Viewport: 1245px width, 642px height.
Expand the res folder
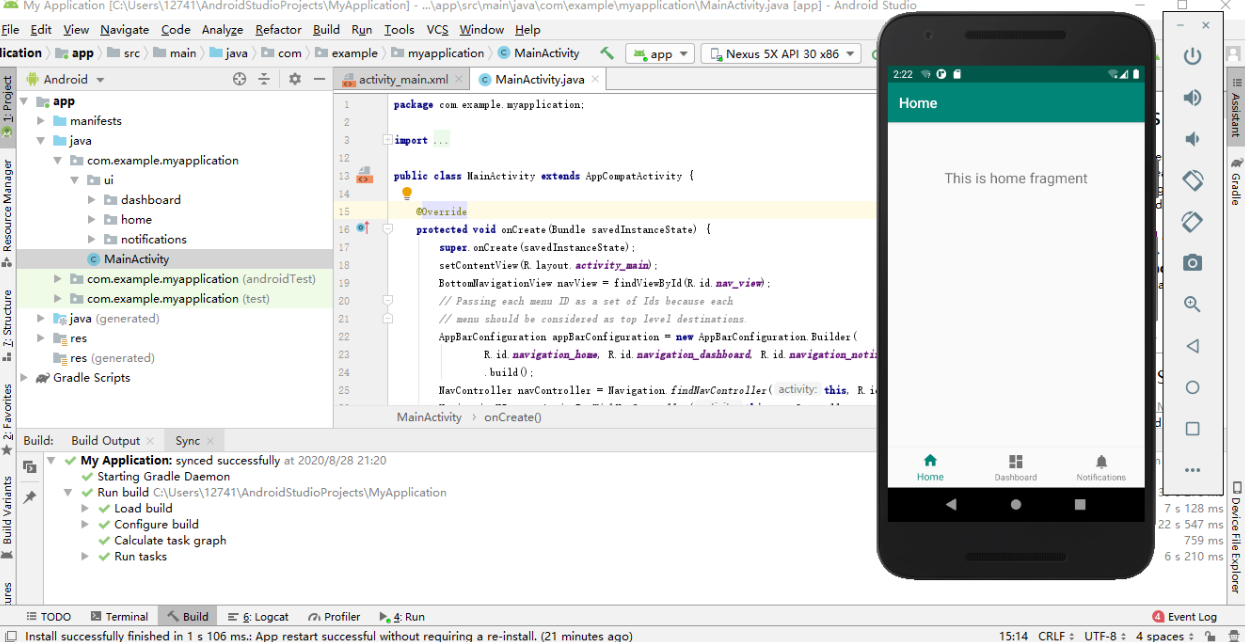(41, 339)
